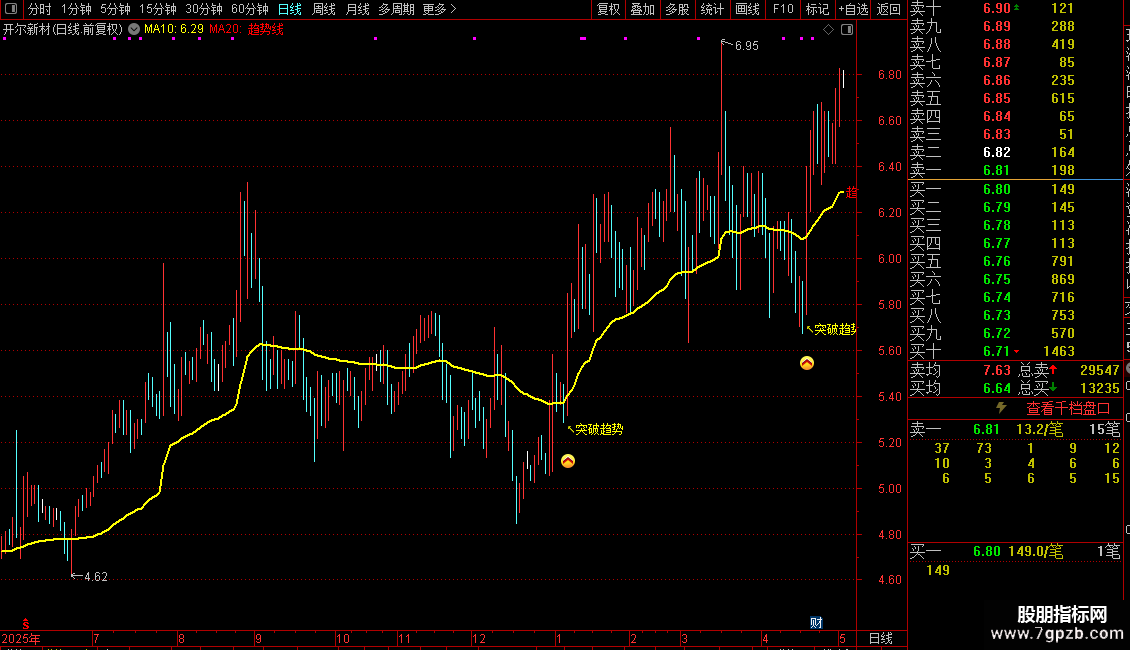Viewport: 1130px width, 650px height.
Task: Add stock via +自选 button
Action: (853, 9)
